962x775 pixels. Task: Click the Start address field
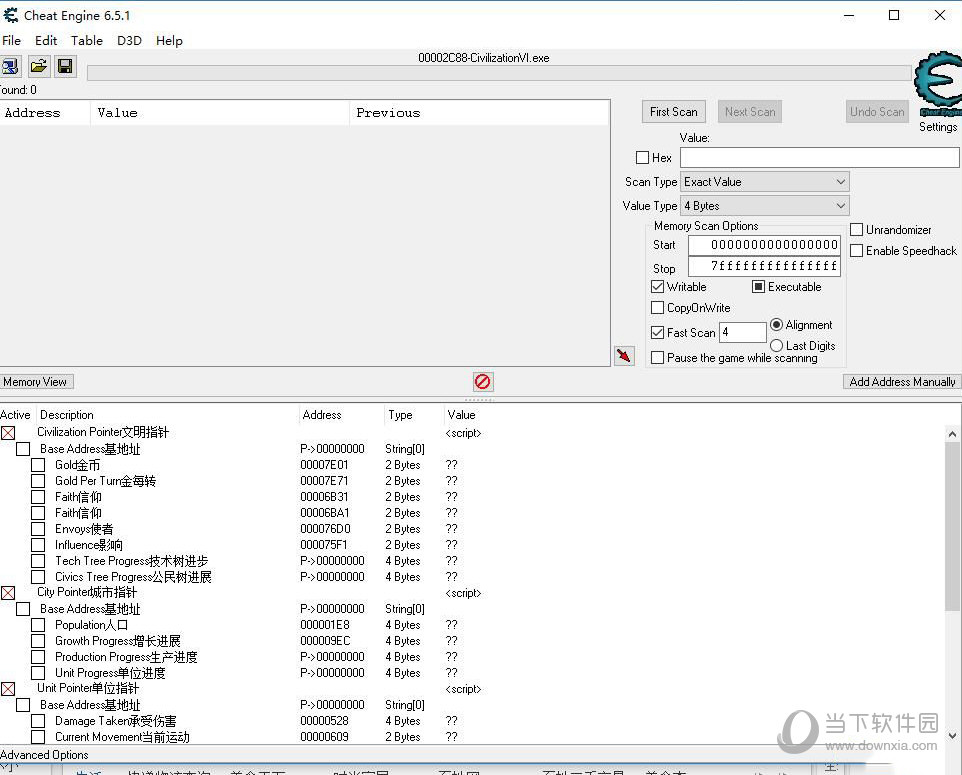click(x=764, y=245)
